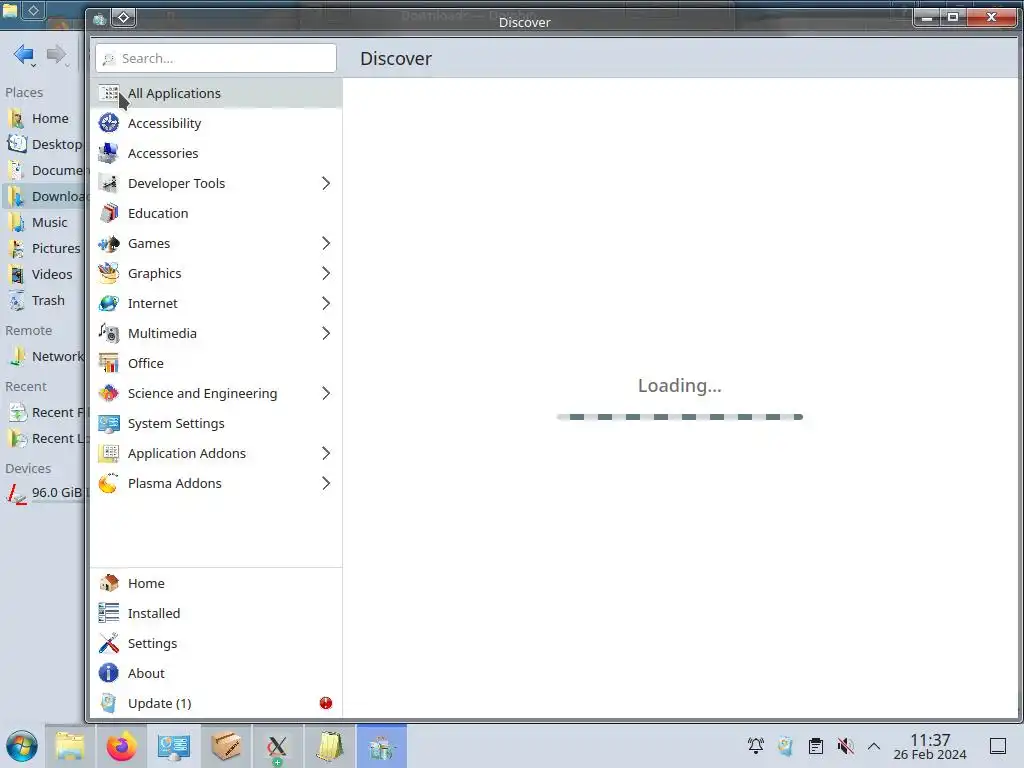The width and height of the screenshot is (1024, 768).
Task: Click the Graphics paint icon
Action: [108, 274]
